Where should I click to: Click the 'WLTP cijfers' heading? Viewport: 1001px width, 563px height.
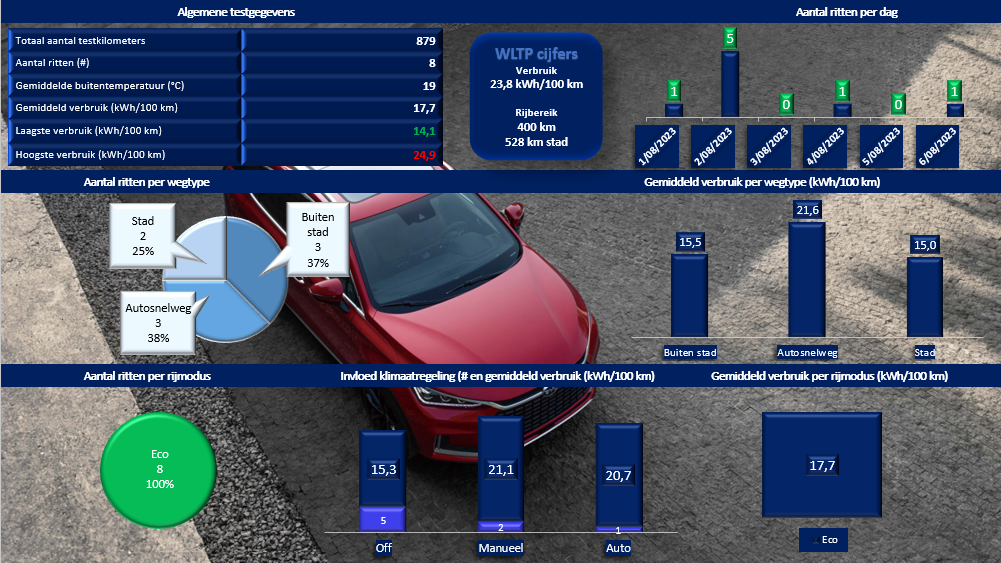[x=536, y=54]
